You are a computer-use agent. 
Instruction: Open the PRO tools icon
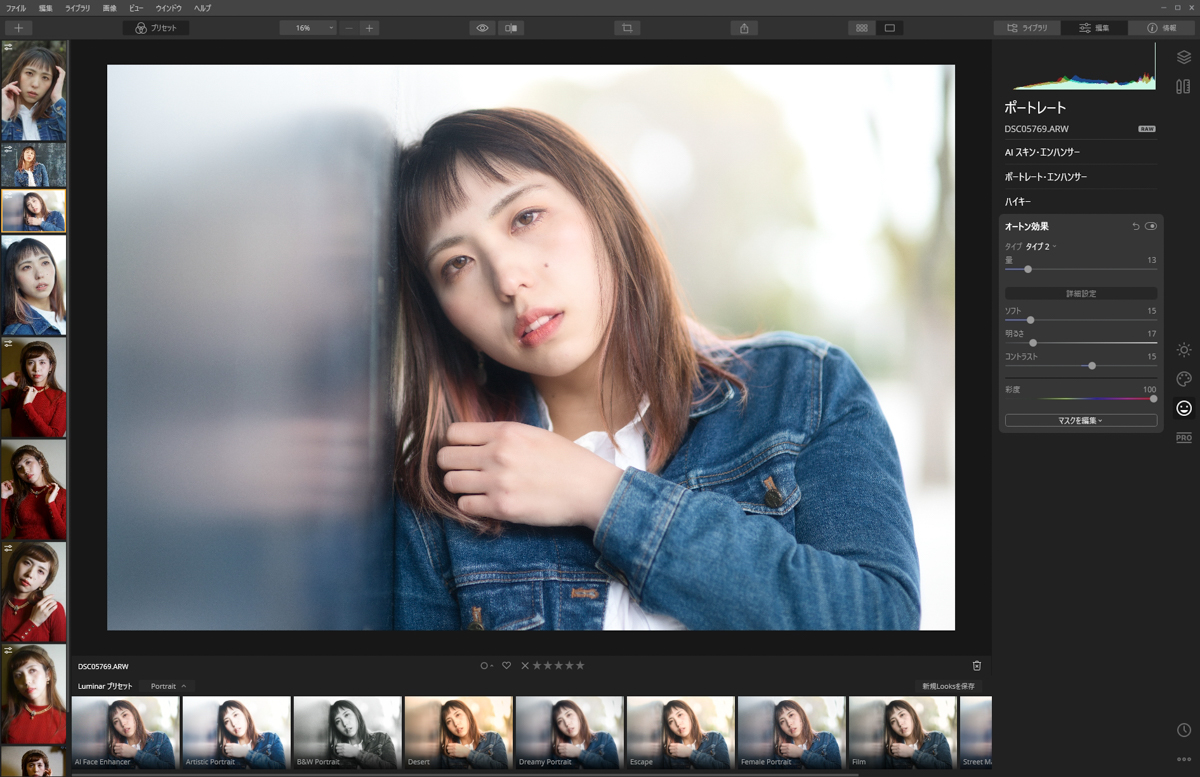[x=1184, y=438]
